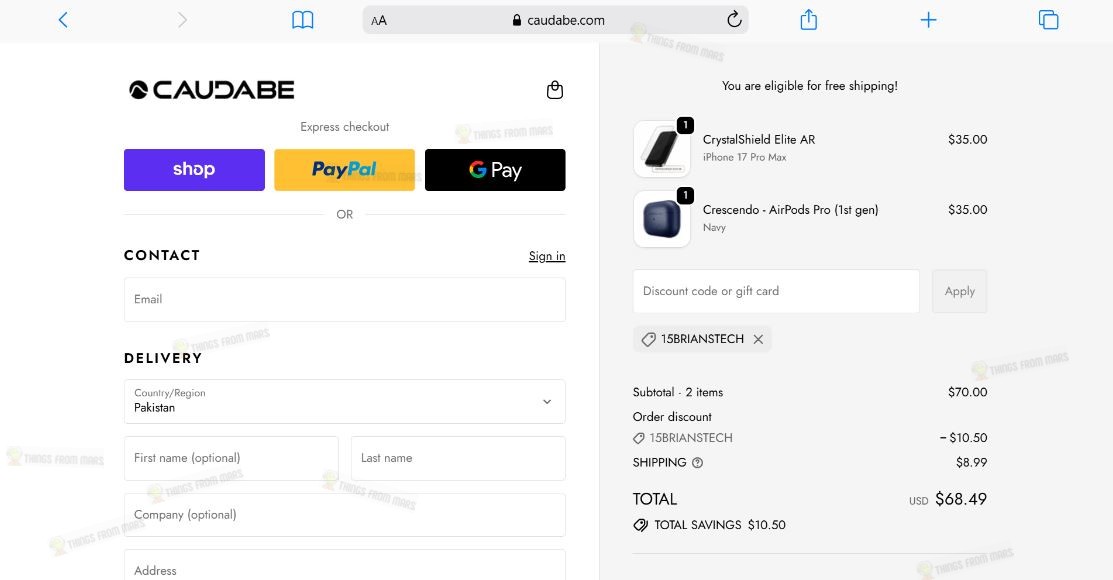The image size is (1113, 580).
Task: Click the 'Express checkout' label
Action: pyautogui.click(x=345, y=127)
